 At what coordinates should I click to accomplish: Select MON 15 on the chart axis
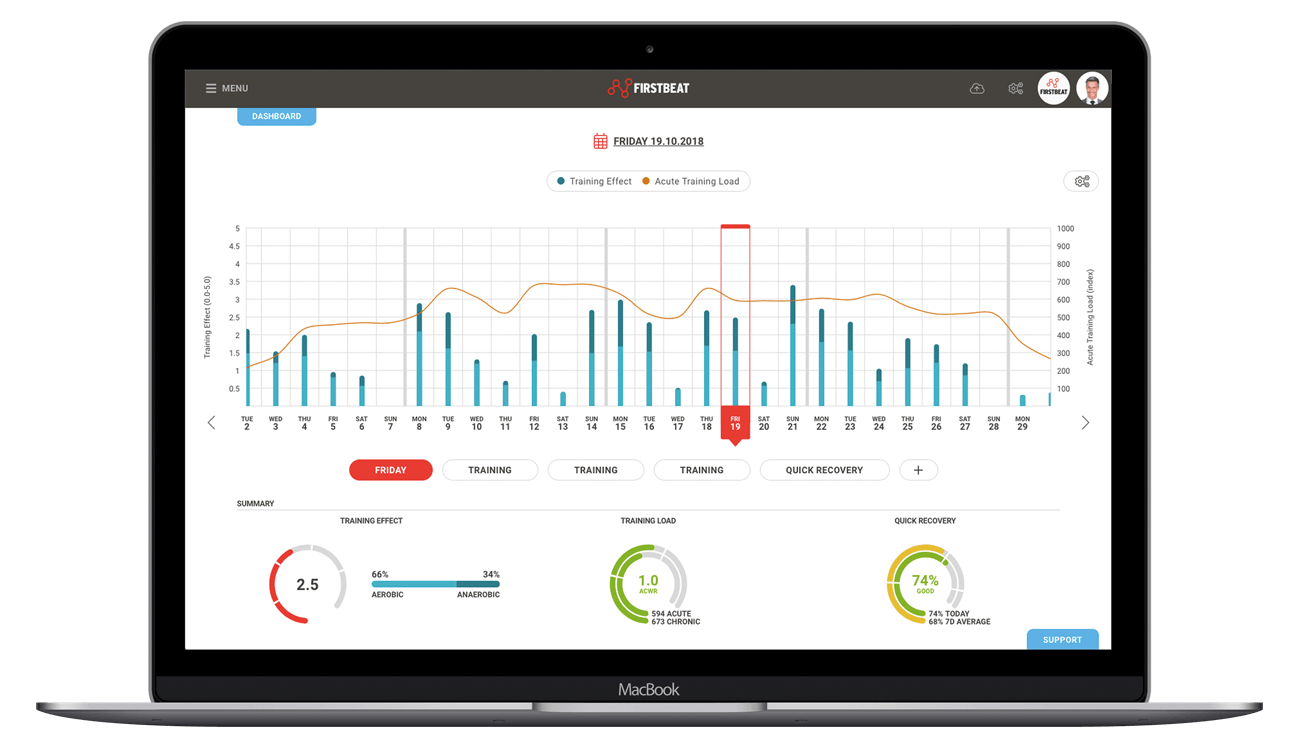click(620, 423)
